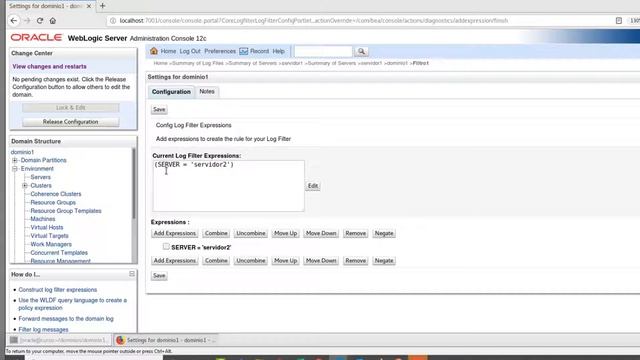Click the Domain Structure scrollbar

coord(133,184)
